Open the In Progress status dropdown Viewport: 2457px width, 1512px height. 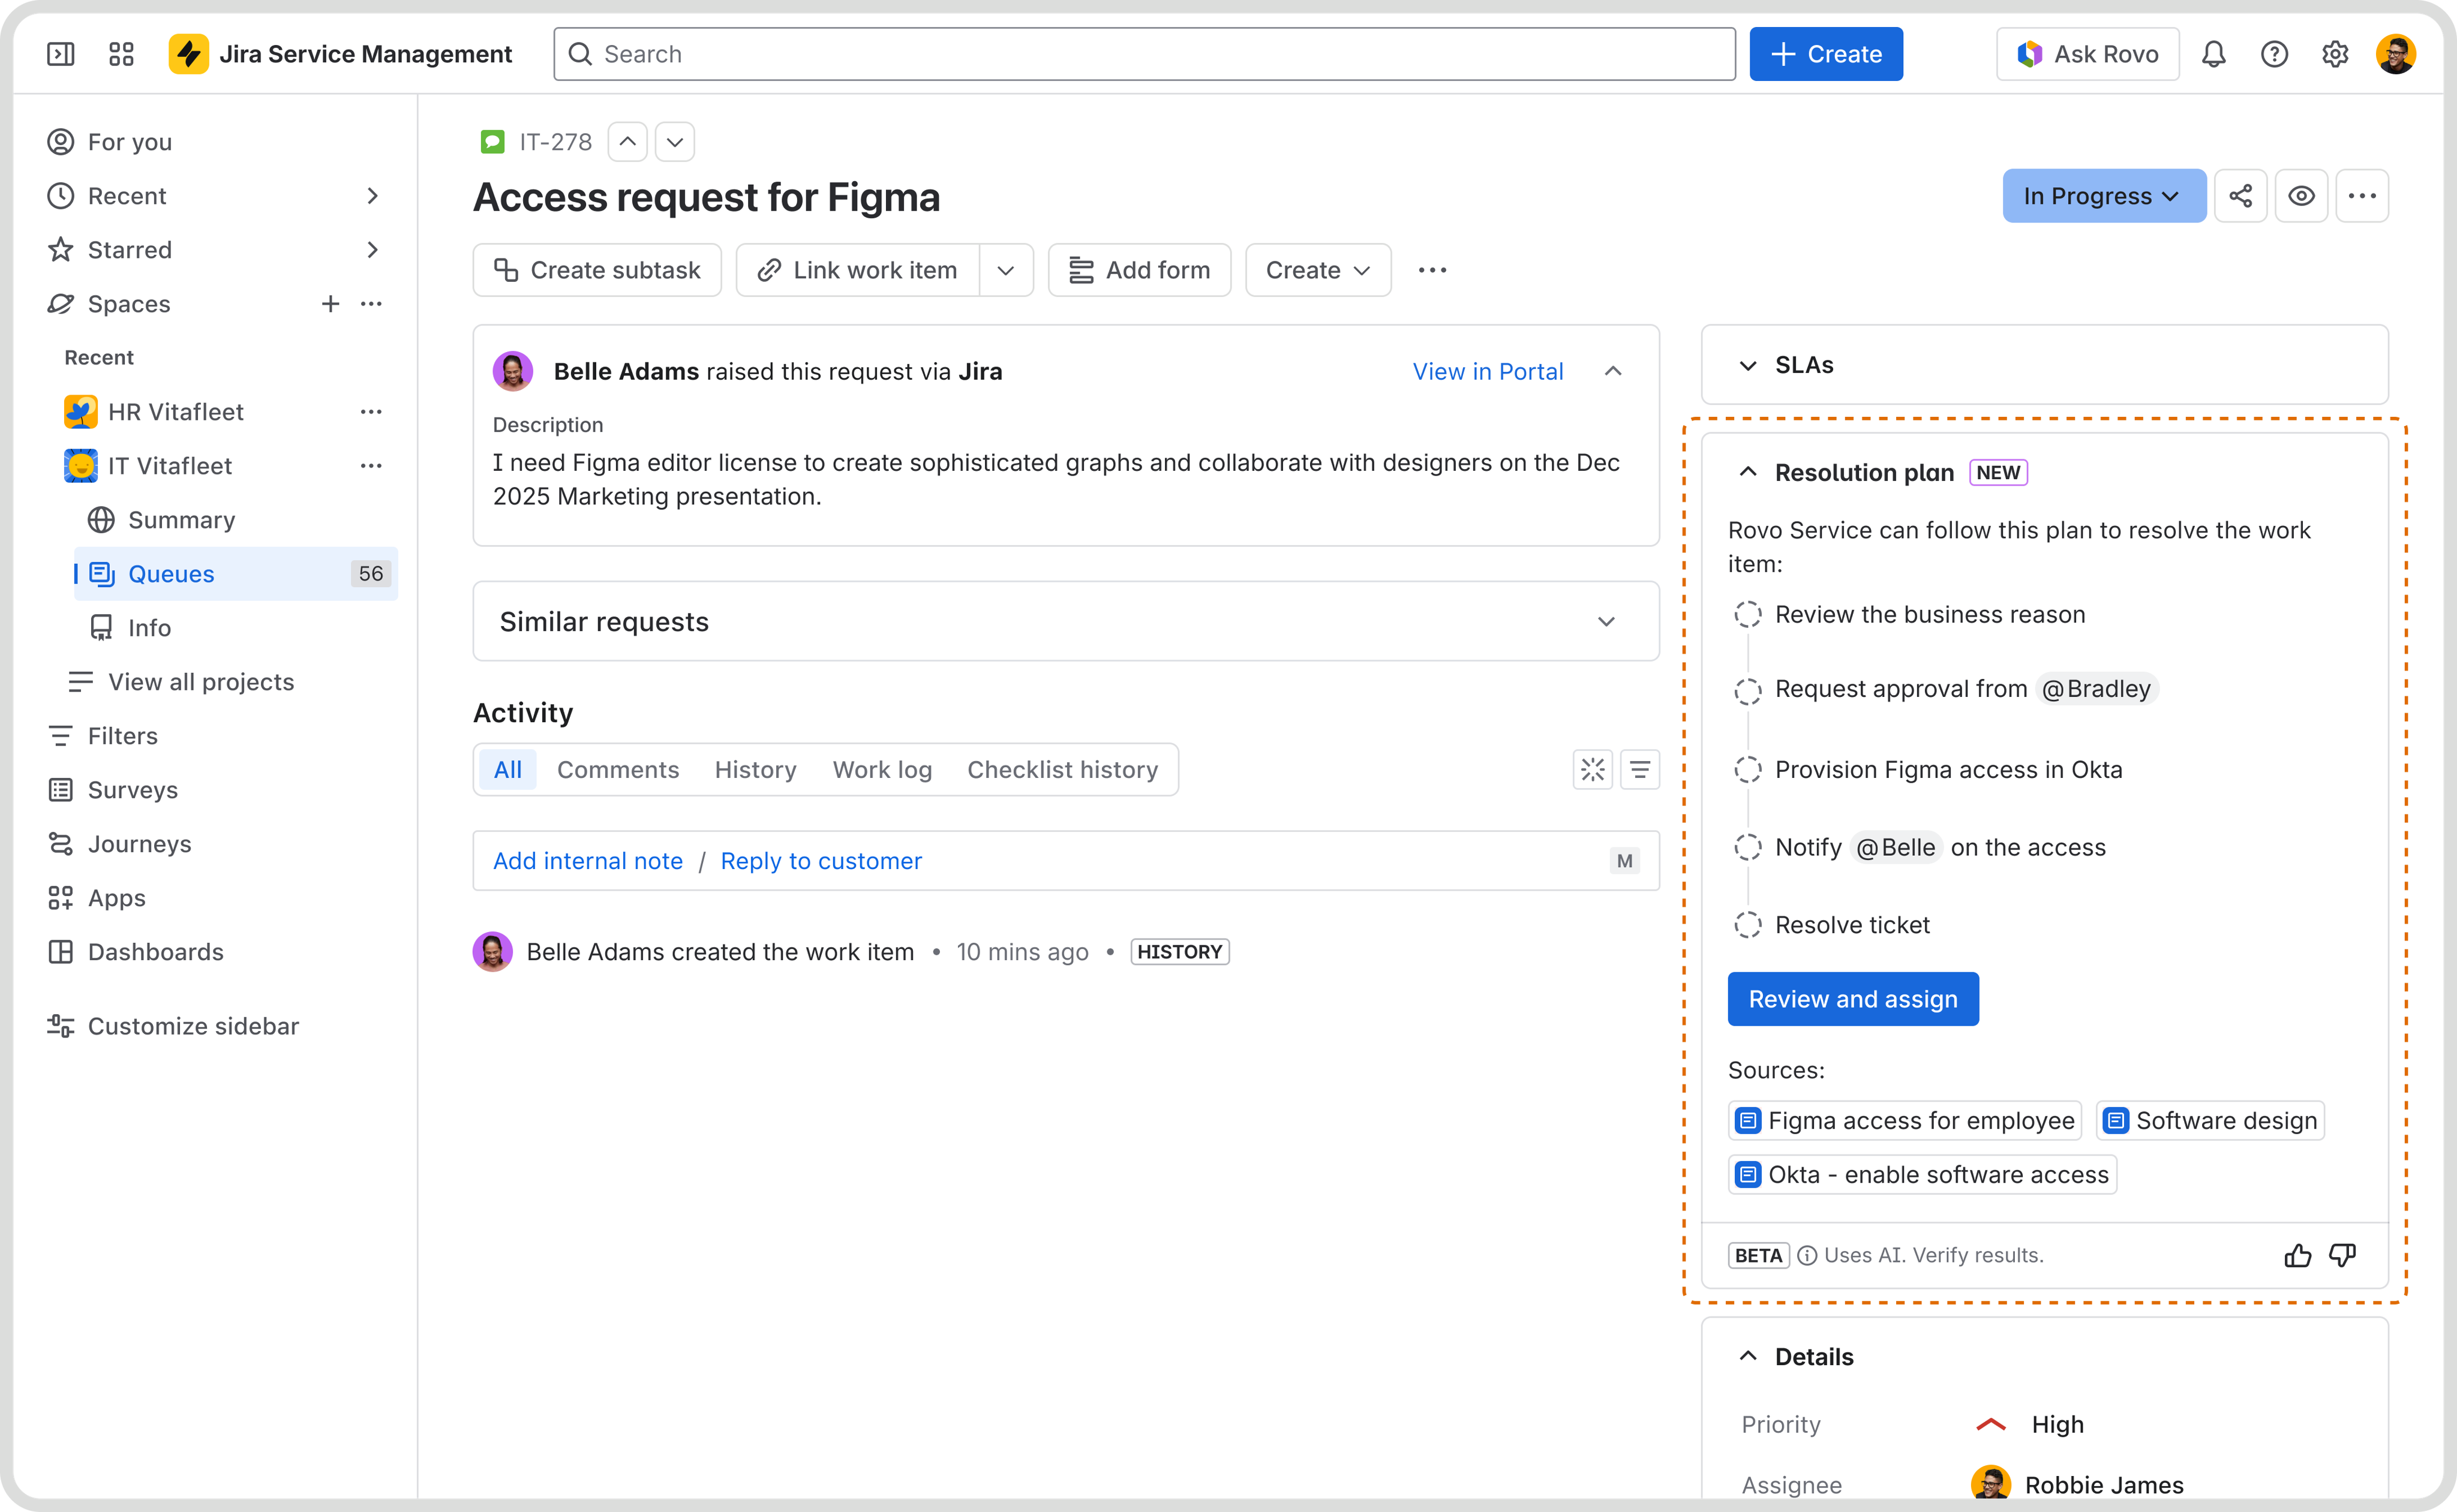[x=2103, y=196]
